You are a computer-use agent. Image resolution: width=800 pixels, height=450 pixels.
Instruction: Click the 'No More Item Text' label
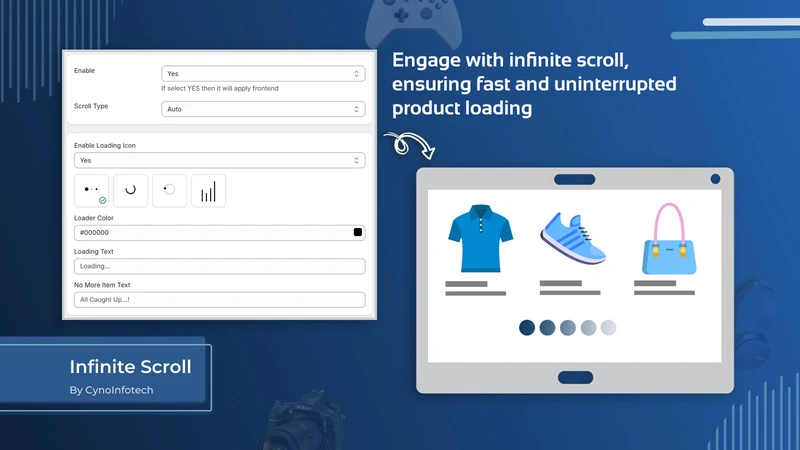point(102,285)
